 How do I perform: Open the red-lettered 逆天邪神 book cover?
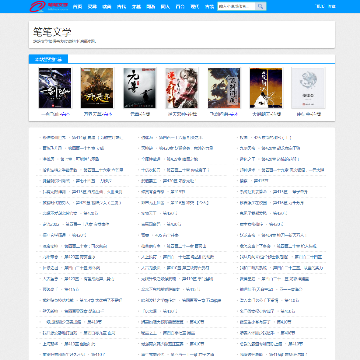click(x=182, y=88)
